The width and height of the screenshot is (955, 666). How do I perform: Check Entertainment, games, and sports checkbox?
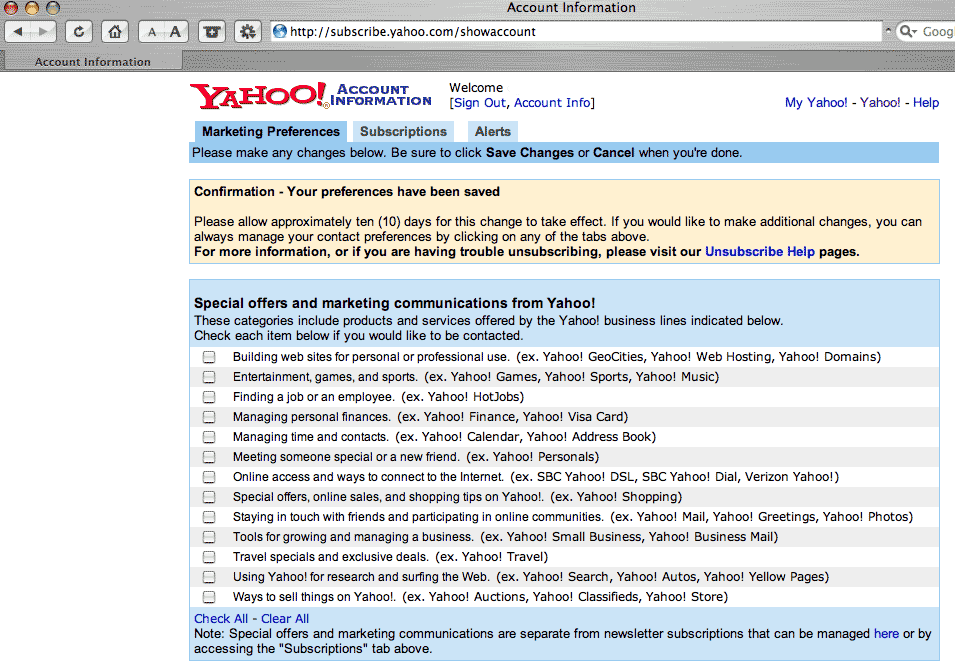209,377
